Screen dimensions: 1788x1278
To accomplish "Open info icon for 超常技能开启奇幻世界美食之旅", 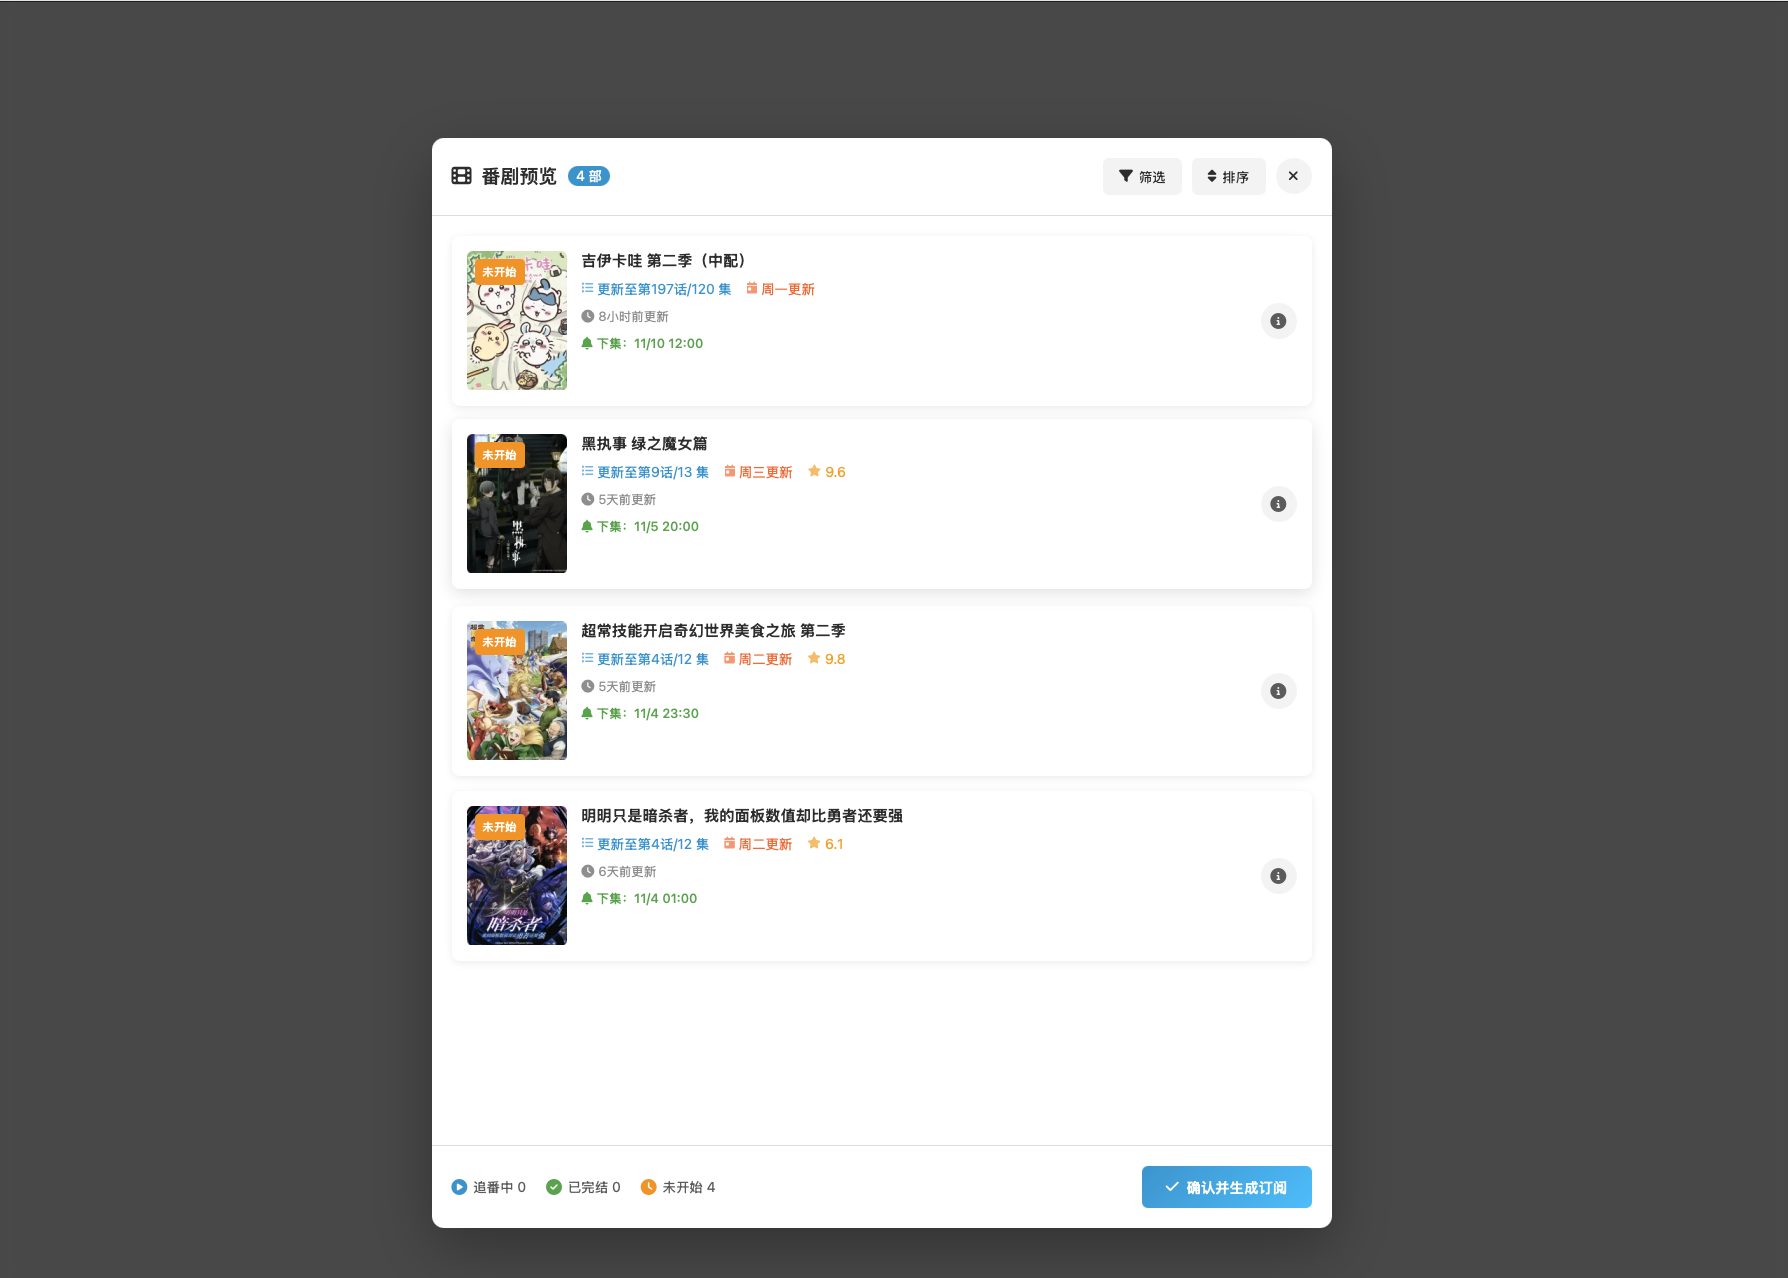I will tap(1278, 691).
